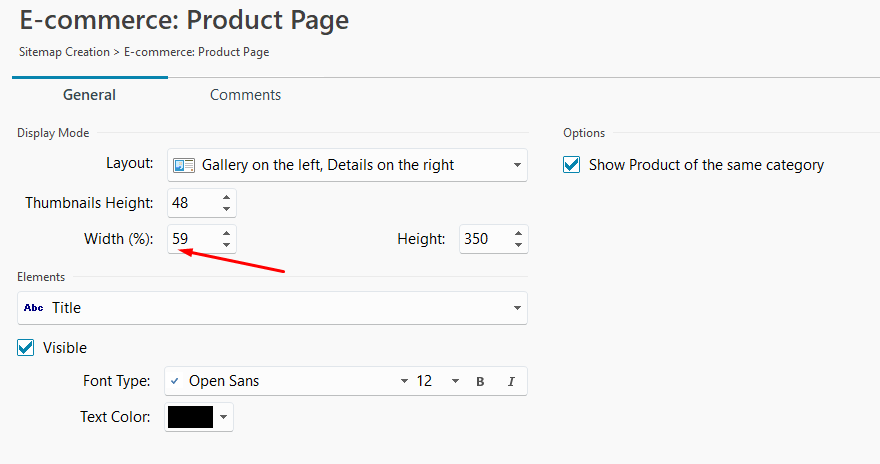Click the black Text Color swatch
Screen dimensions: 880x464
point(190,417)
